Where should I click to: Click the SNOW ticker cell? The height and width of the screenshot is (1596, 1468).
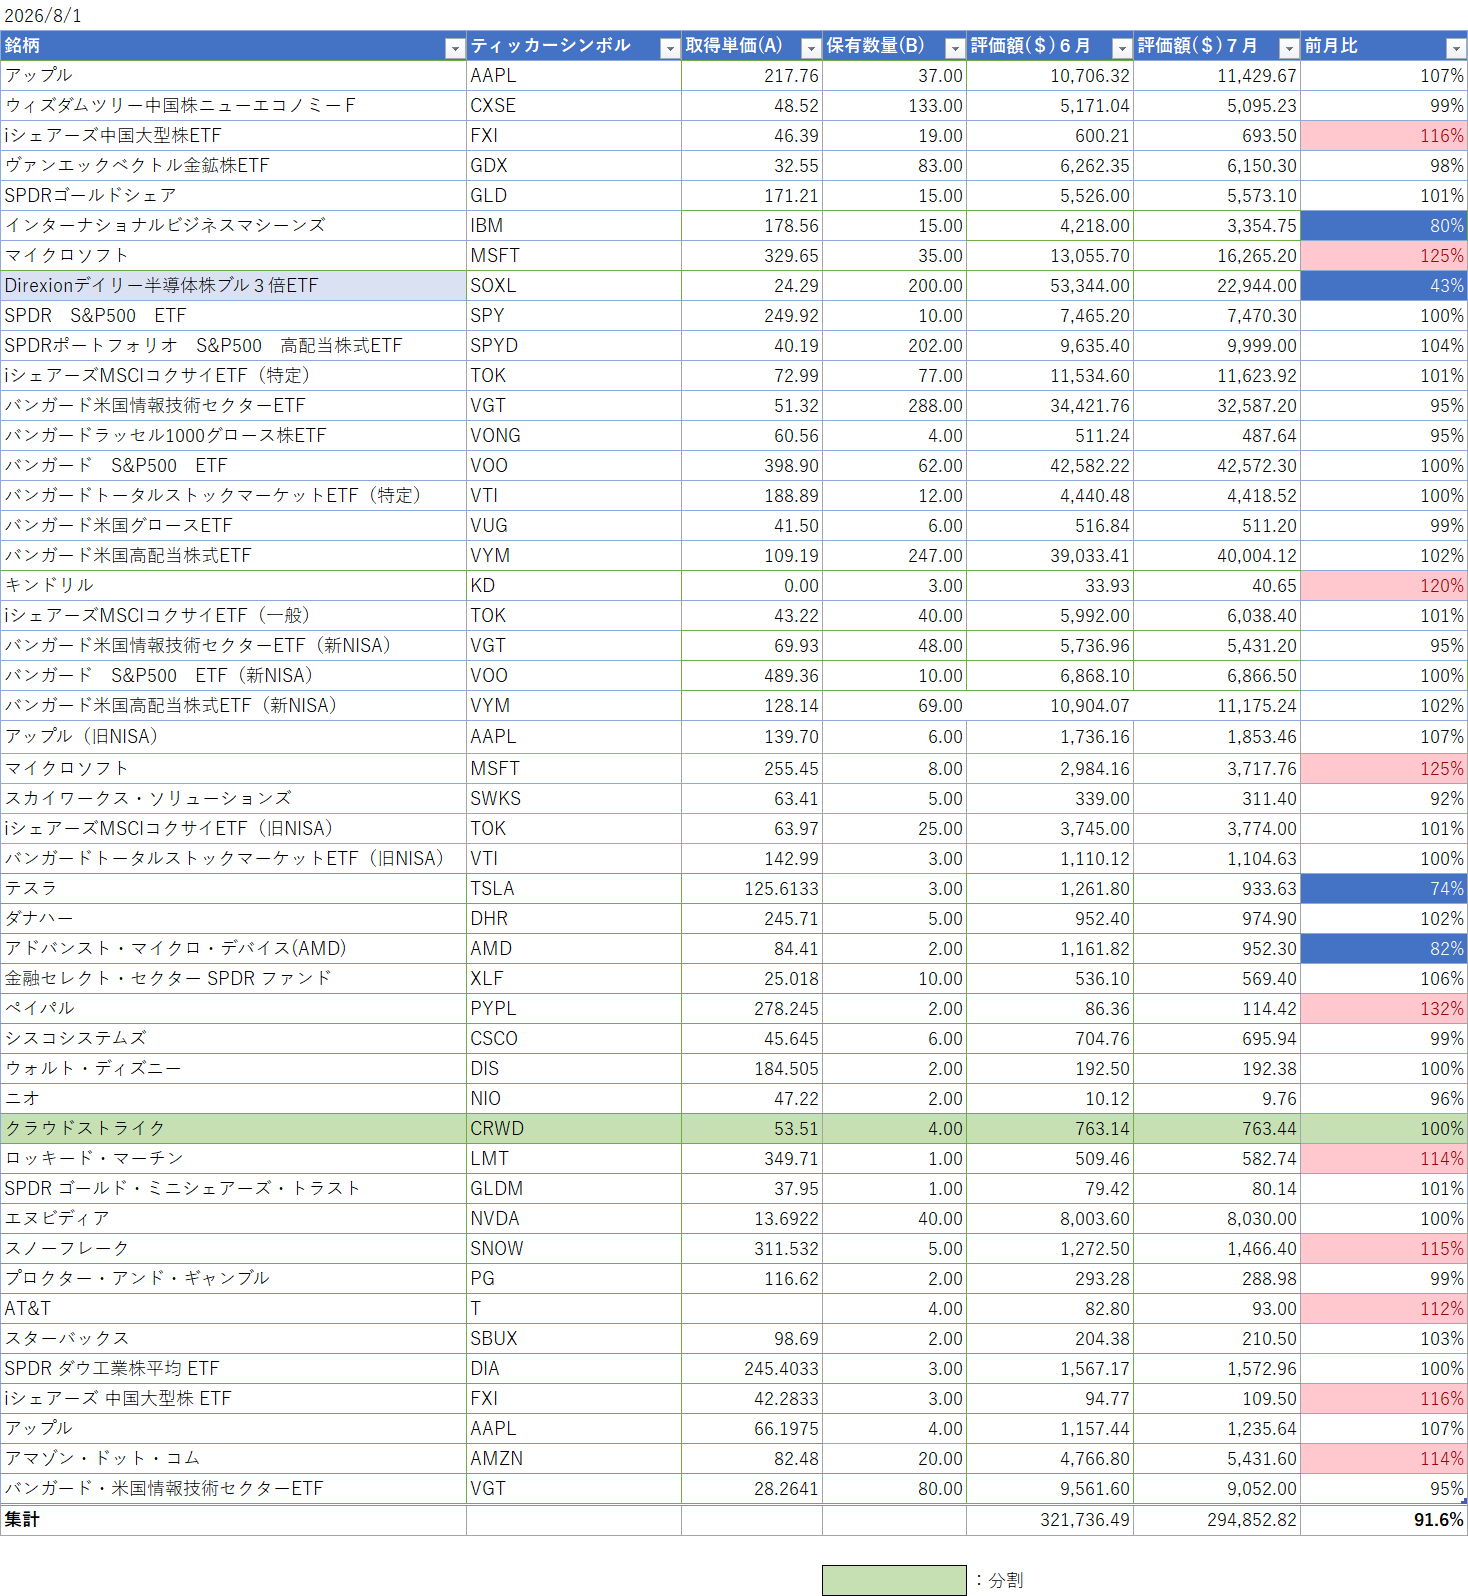(x=574, y=1248)
